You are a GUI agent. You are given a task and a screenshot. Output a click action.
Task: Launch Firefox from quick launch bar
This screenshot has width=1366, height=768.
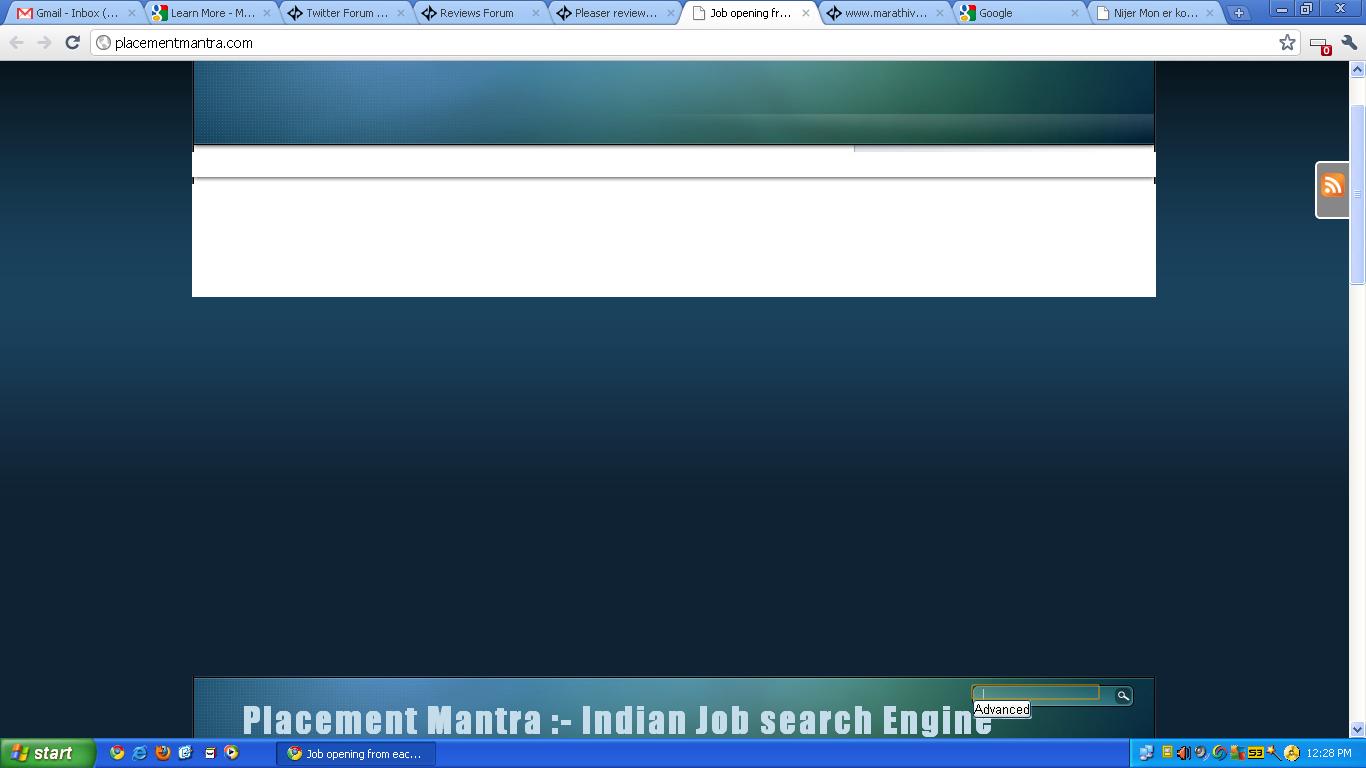tap(163, 753)
